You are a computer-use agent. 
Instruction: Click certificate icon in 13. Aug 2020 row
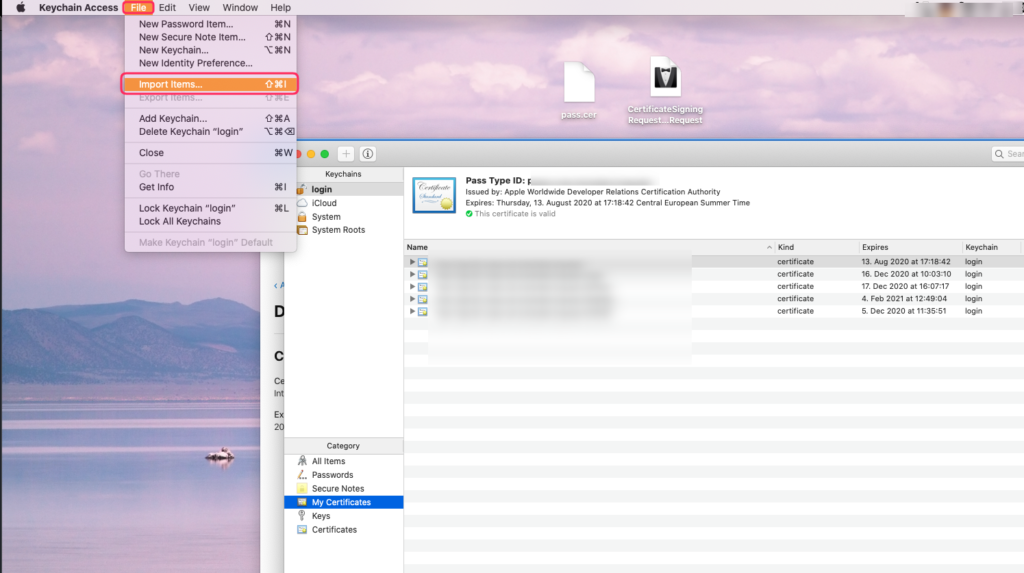[423, 262]
